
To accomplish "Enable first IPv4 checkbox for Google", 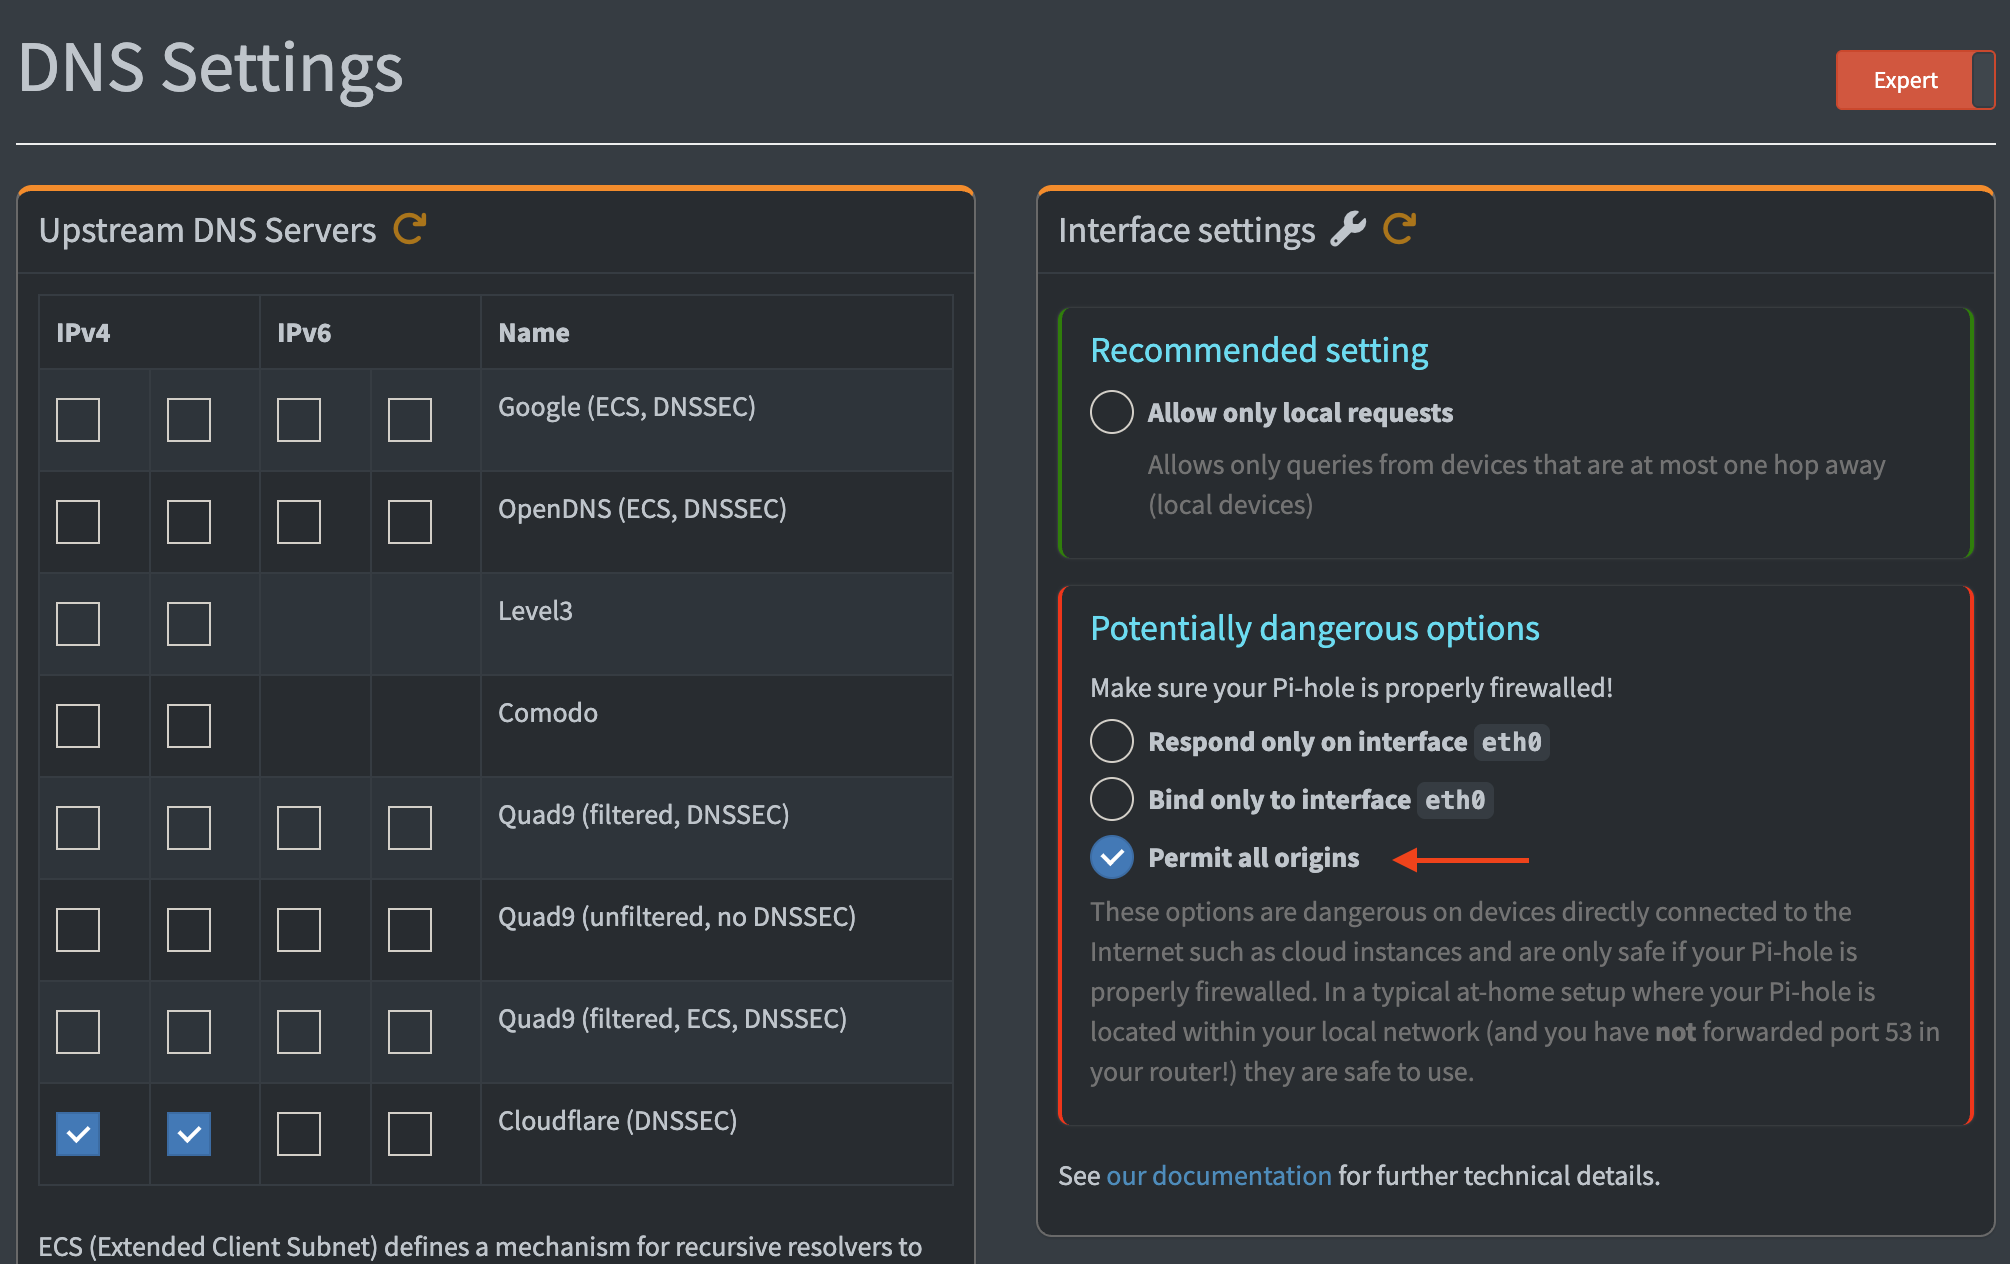I will point(78,420).
